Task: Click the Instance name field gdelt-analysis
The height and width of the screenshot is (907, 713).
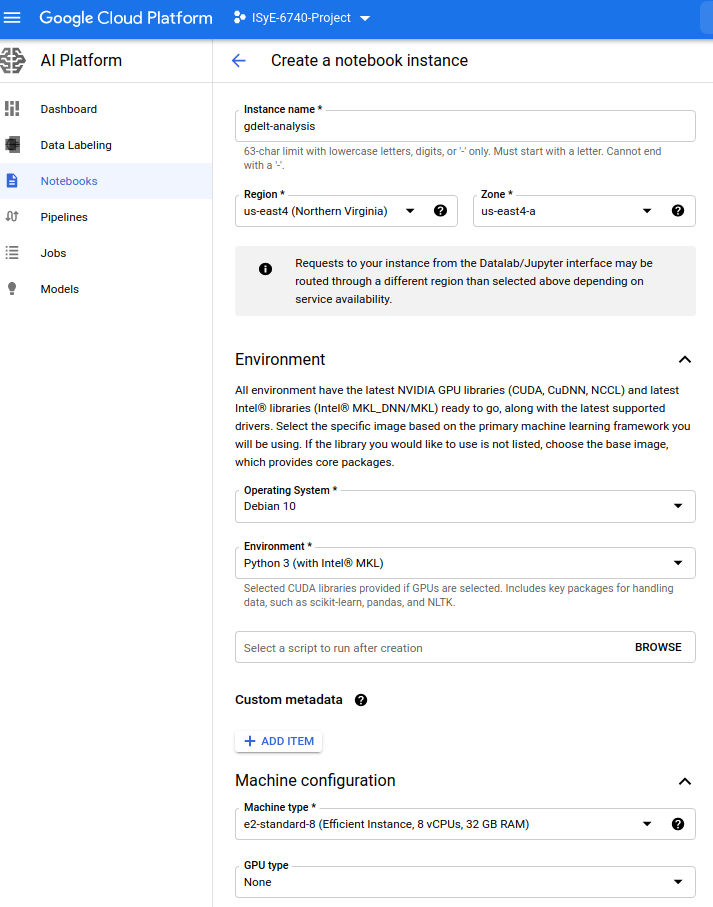Action: coord(465,126)
